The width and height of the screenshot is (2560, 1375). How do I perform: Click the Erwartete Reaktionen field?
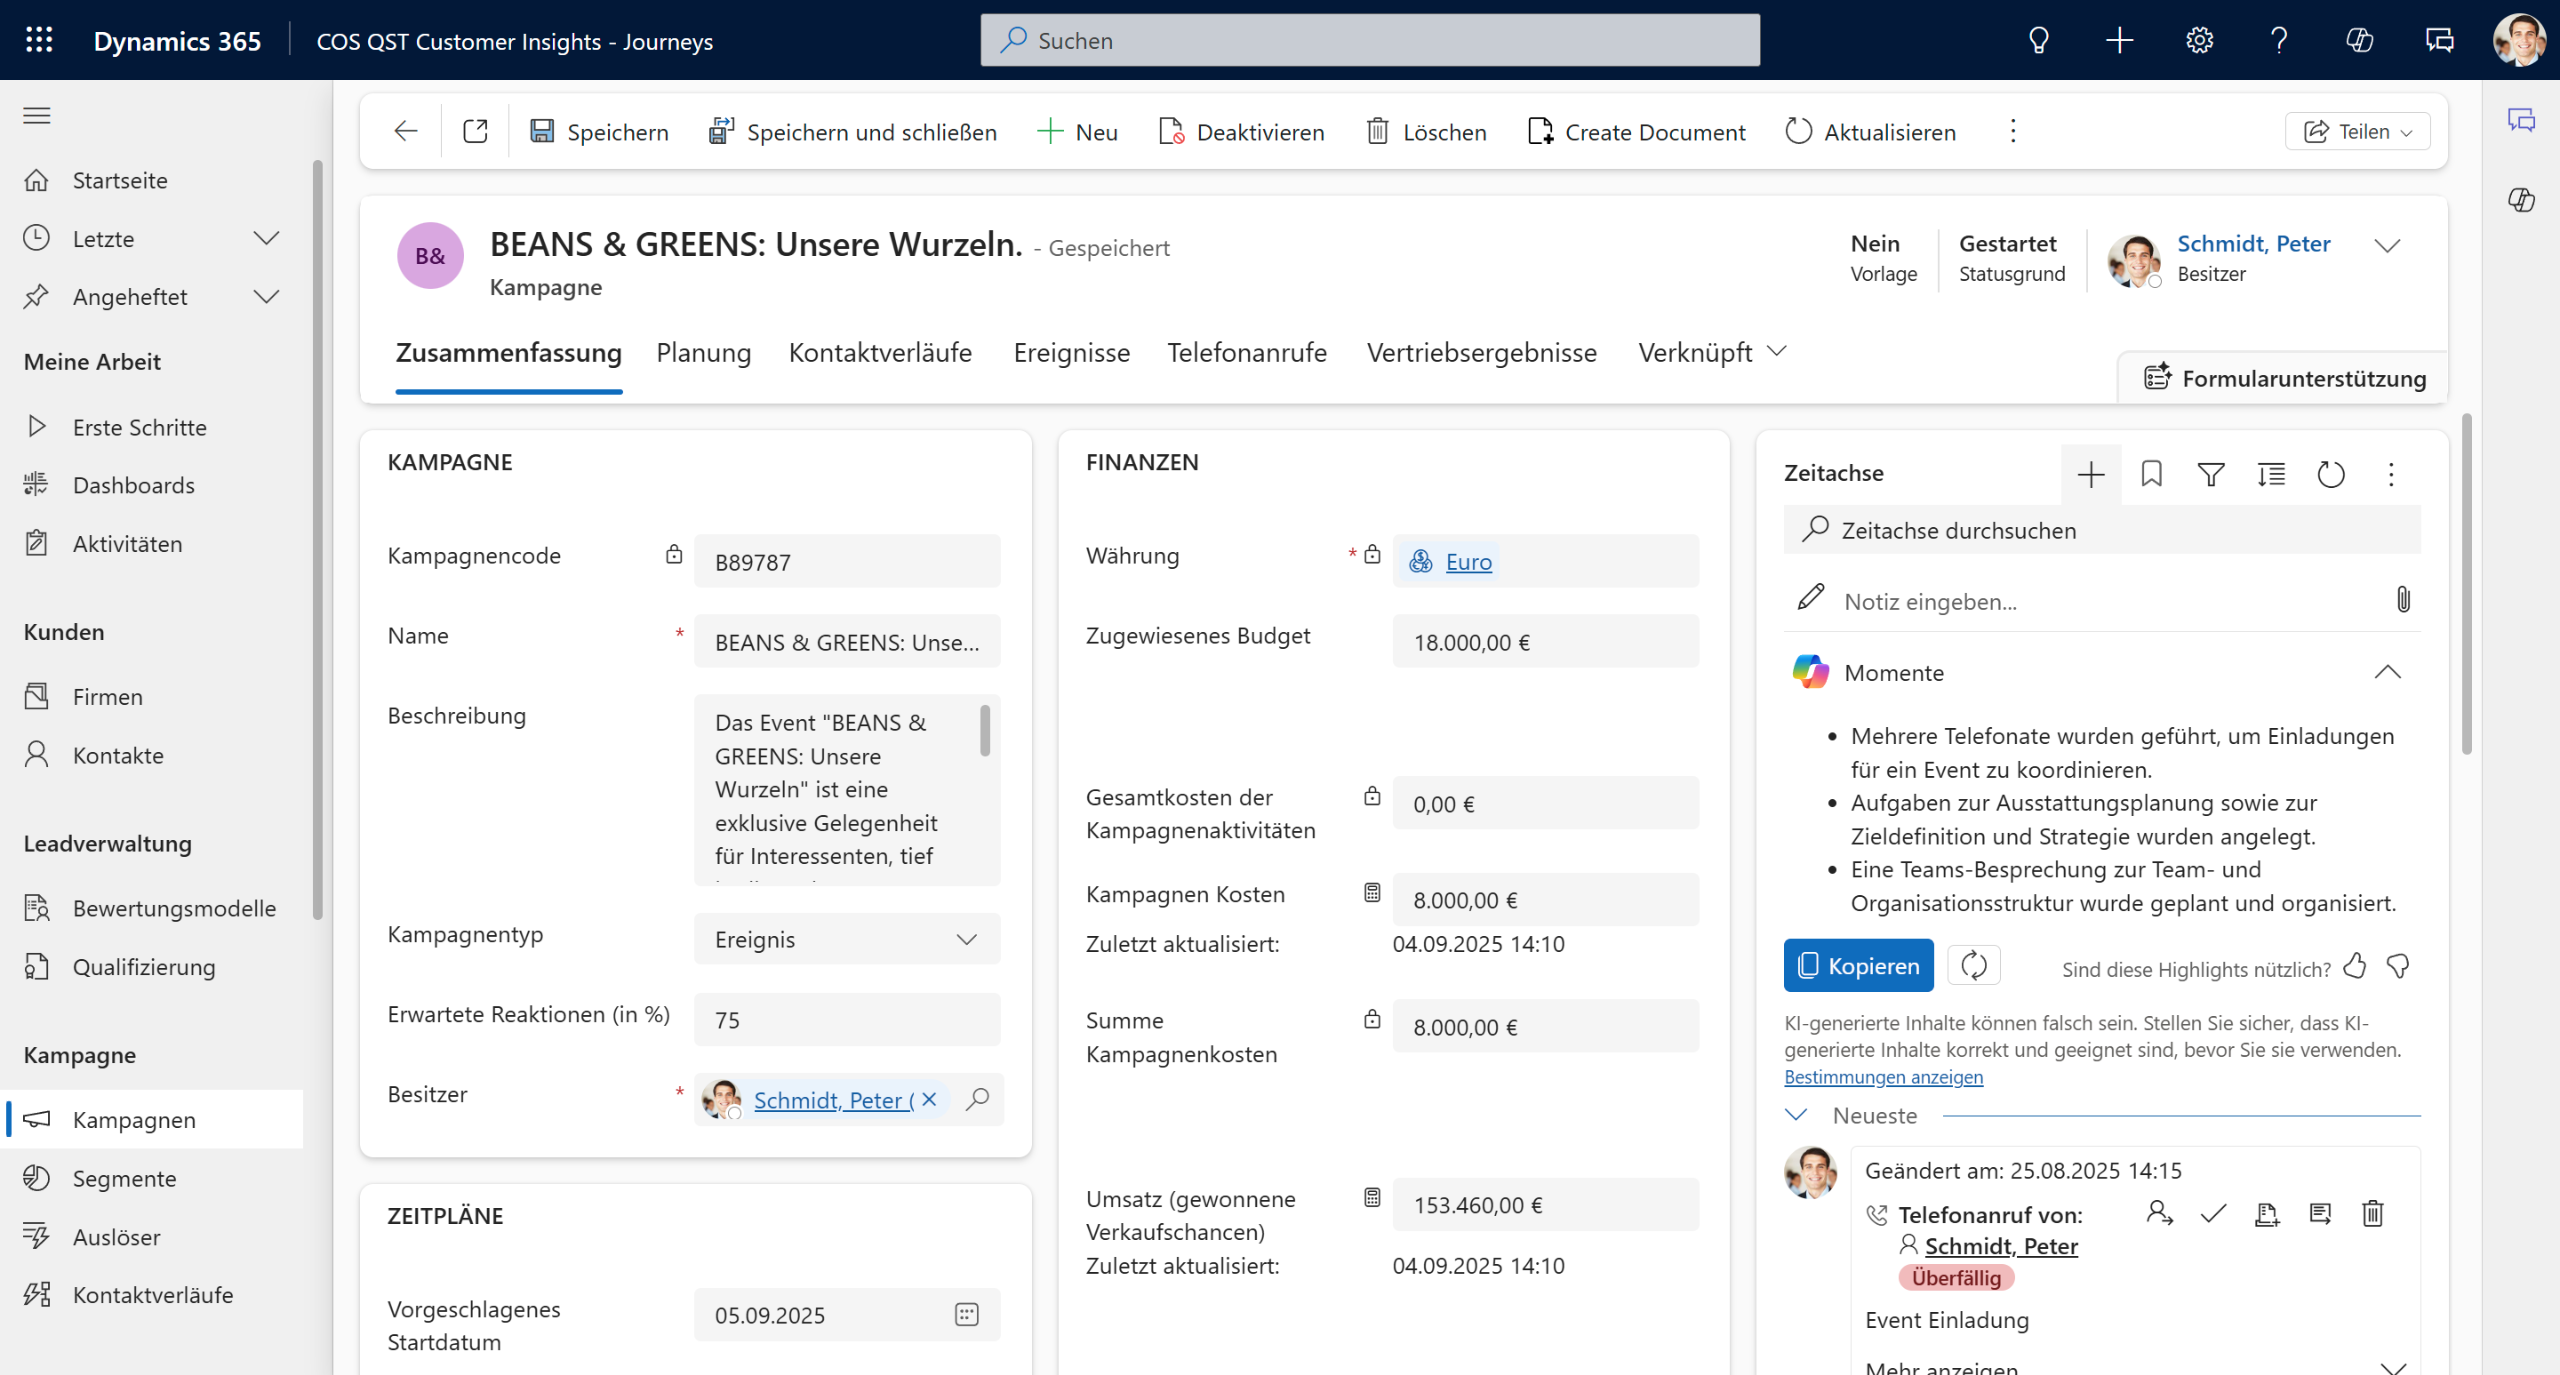pos(847,1021)
